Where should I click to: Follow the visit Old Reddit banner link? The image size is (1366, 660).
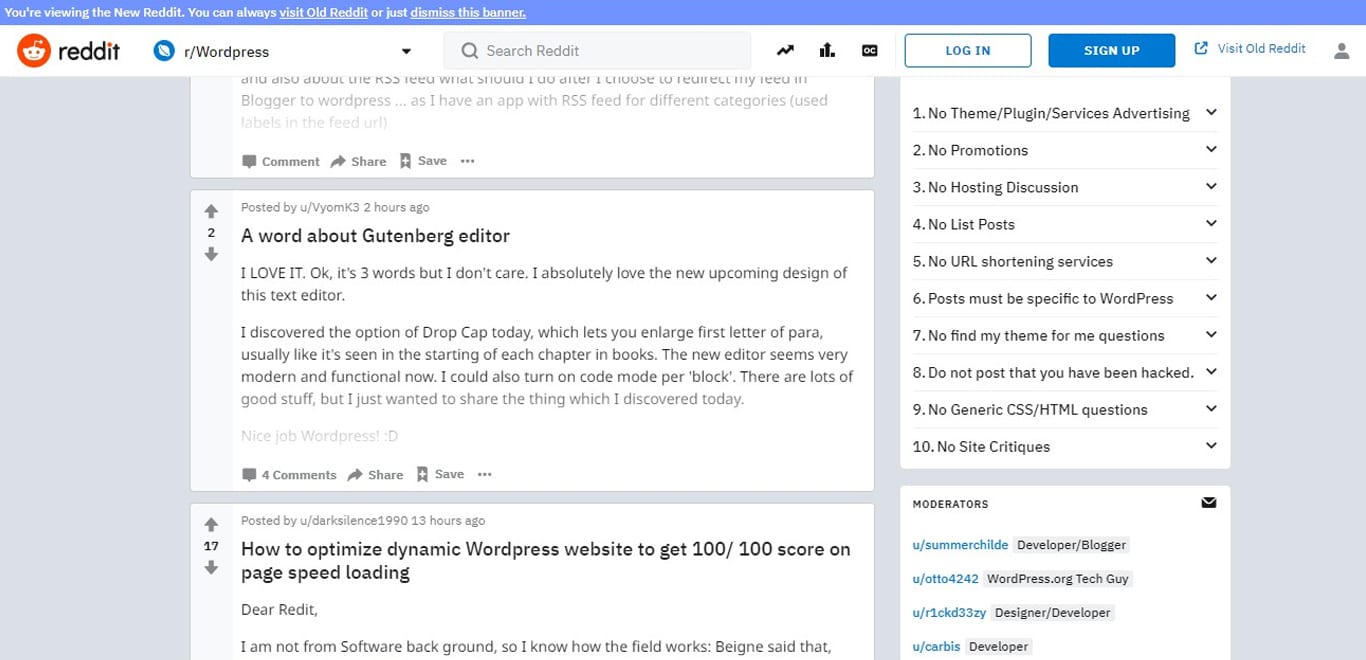pos(322,13)
